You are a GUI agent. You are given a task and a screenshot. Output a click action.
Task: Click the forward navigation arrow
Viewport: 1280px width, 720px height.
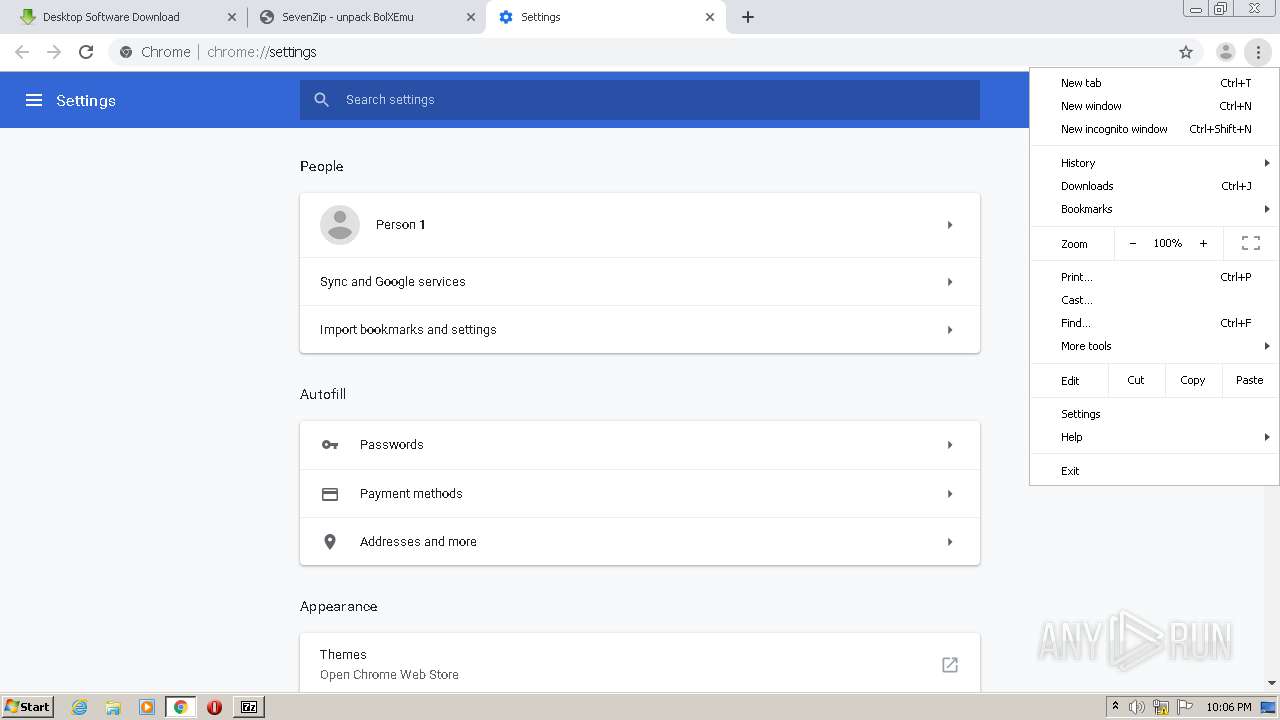(x=54, y=52)
